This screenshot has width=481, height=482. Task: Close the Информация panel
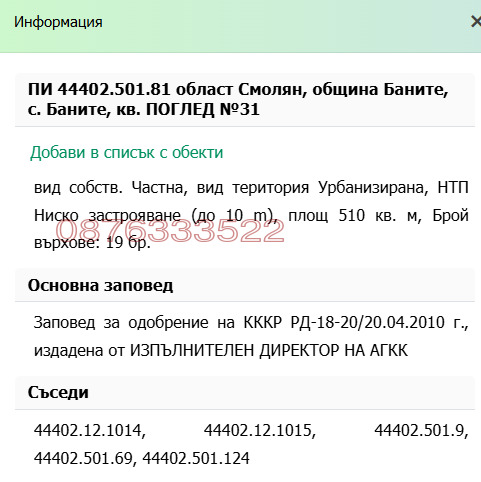pos(476,22)
